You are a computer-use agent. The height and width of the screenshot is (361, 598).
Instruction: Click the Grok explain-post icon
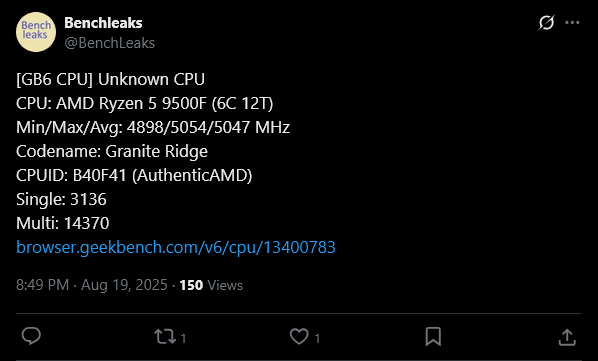[x=546, y=22]
